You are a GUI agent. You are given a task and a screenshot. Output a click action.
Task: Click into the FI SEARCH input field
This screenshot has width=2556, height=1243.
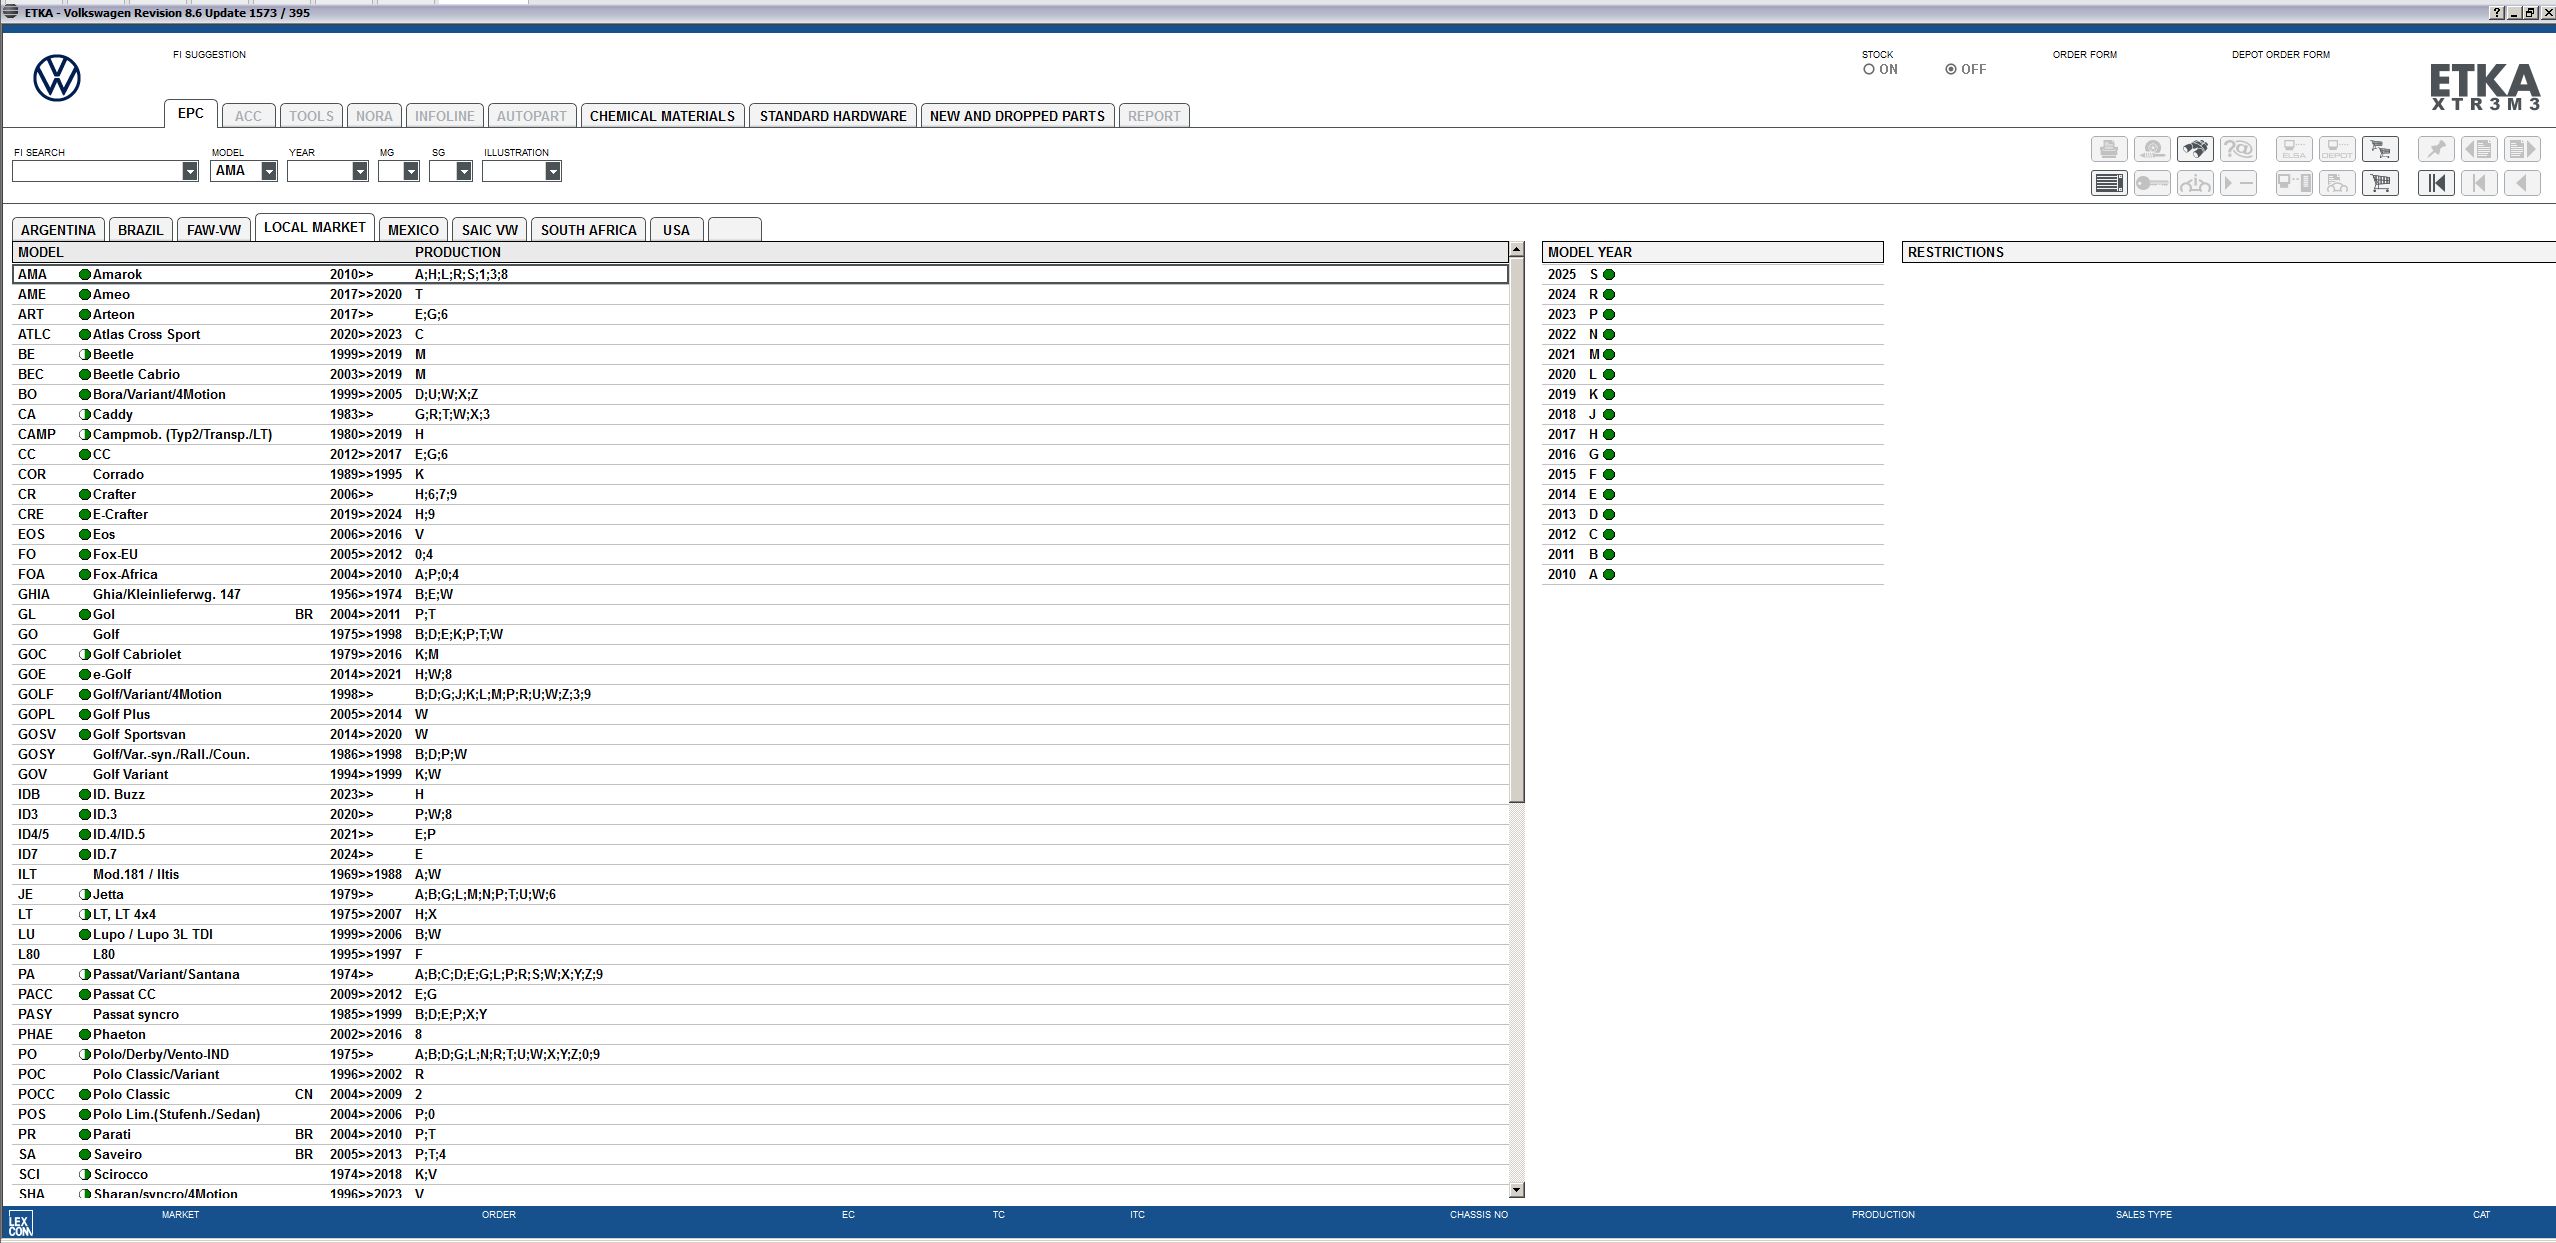[x=97, y=171]
